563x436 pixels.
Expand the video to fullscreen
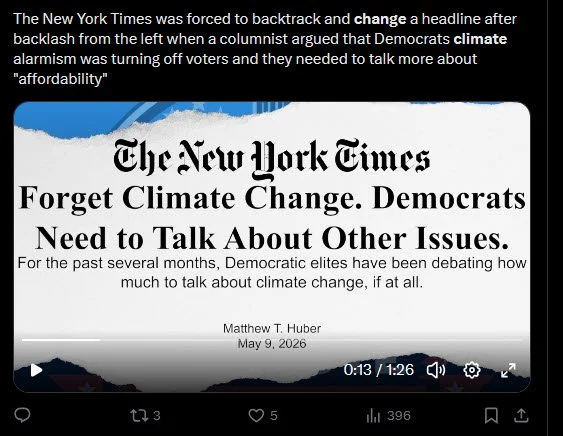click(x=508, y=370)
